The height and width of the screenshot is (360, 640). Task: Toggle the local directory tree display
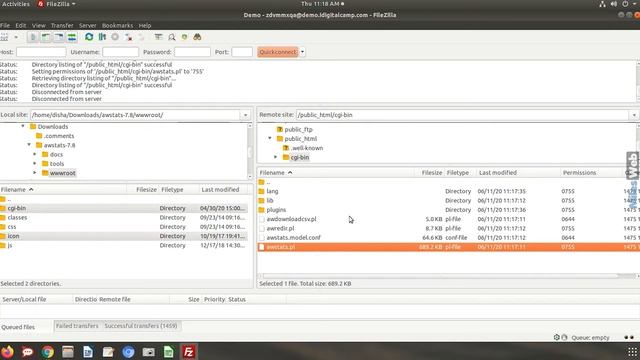point(46,37)
